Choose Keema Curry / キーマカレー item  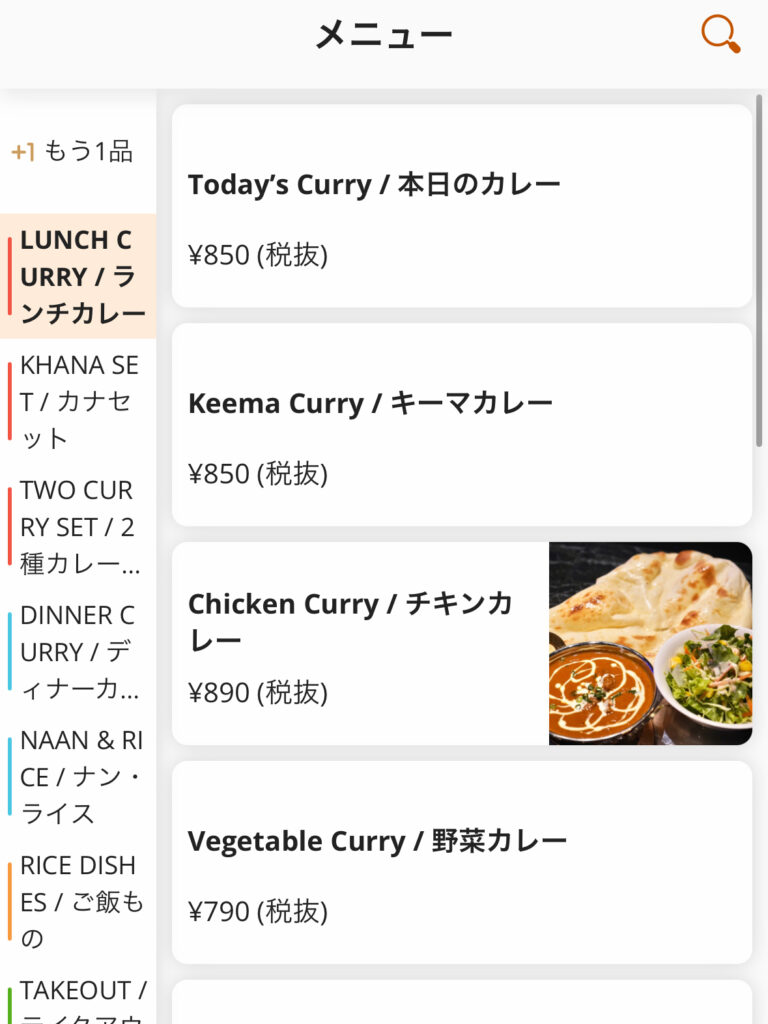pyautogui.click(x=370, y=404)
